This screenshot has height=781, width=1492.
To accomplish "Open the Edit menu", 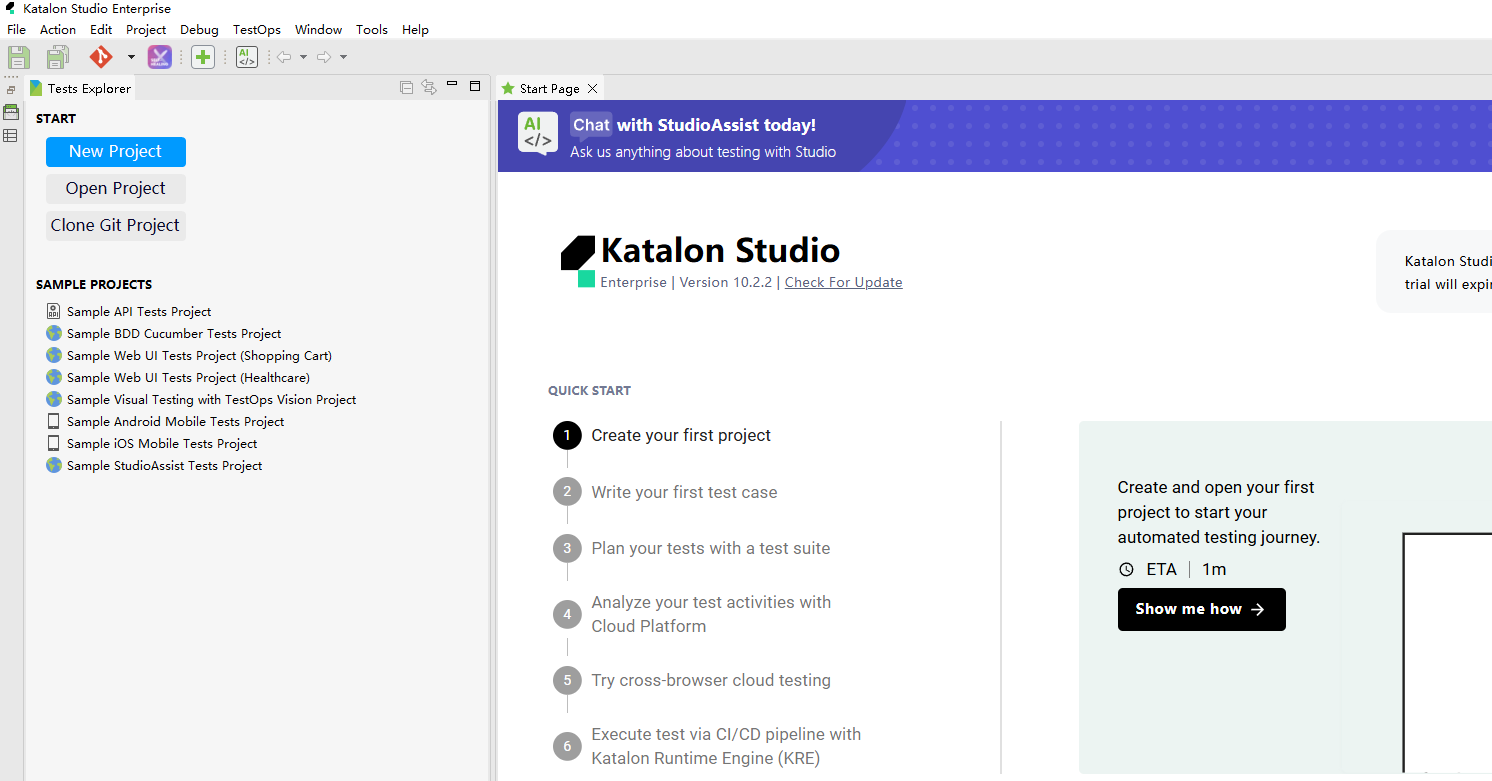I will tap(101, 30).
